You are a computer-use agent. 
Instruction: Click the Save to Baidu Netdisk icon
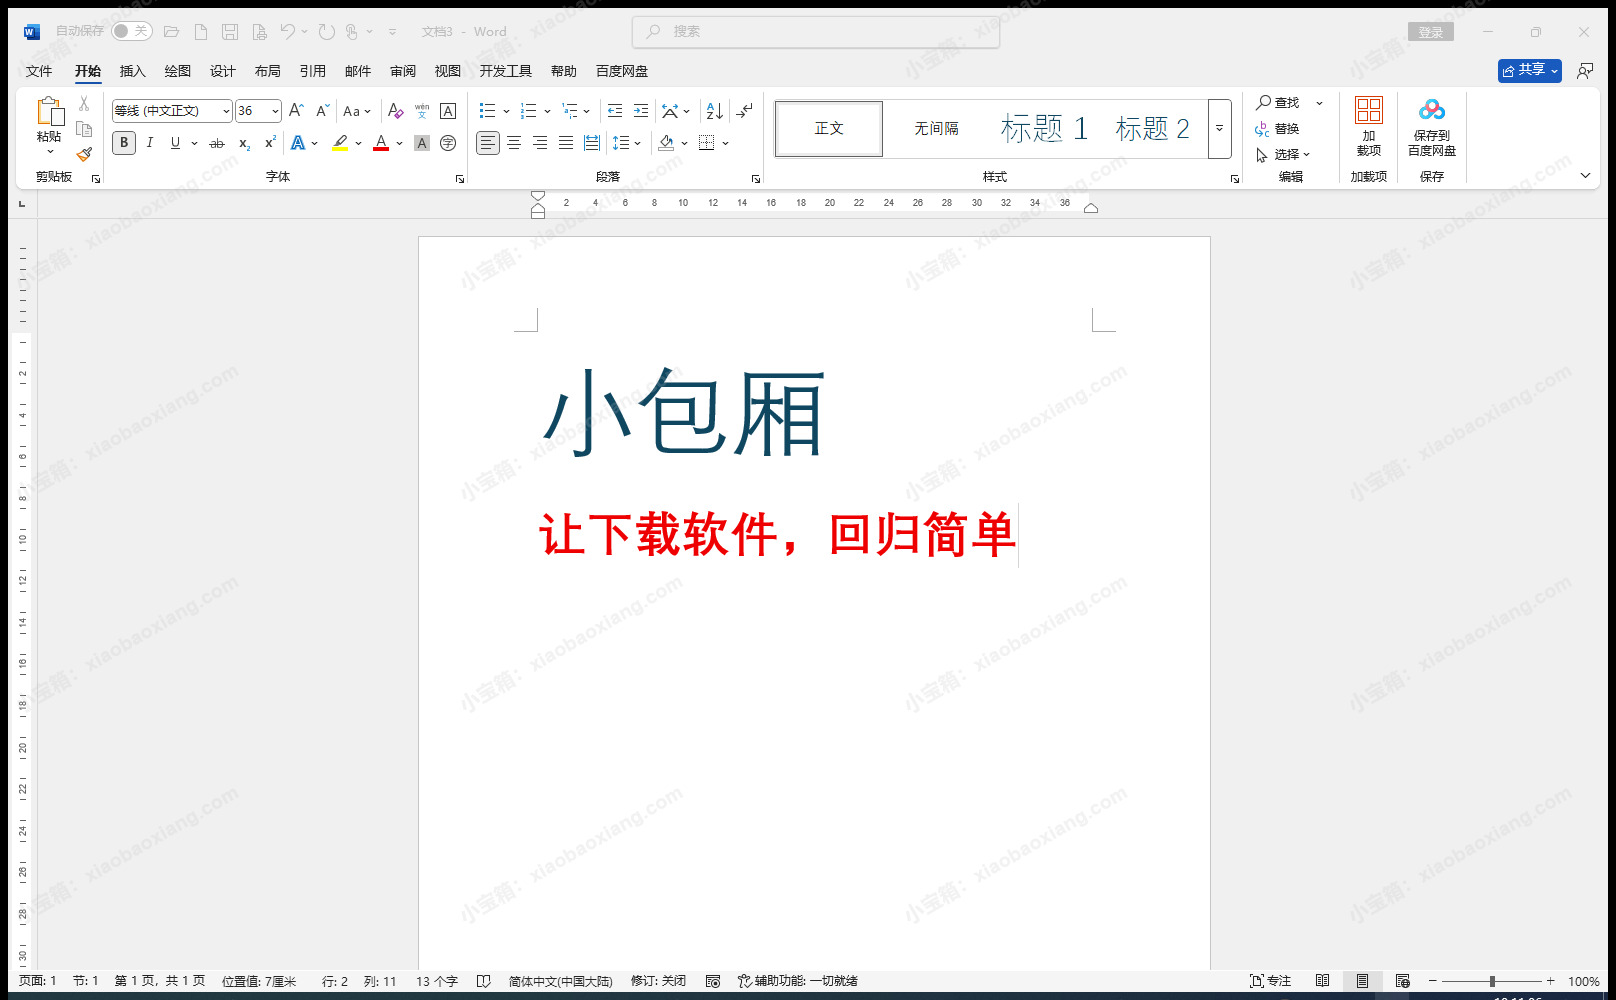pyautogui.click(x=1431, y=112)
